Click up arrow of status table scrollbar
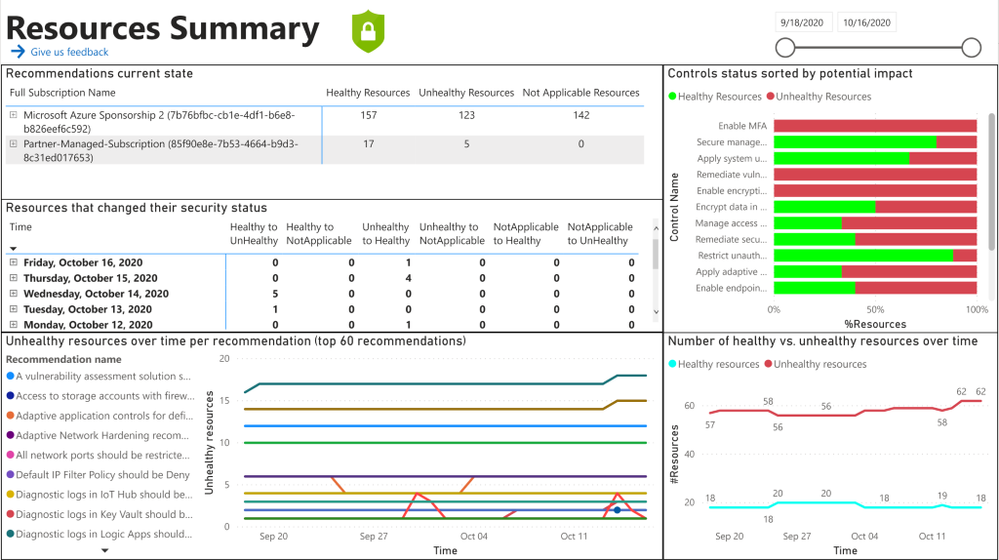999x560 pixels. (656, 227)
